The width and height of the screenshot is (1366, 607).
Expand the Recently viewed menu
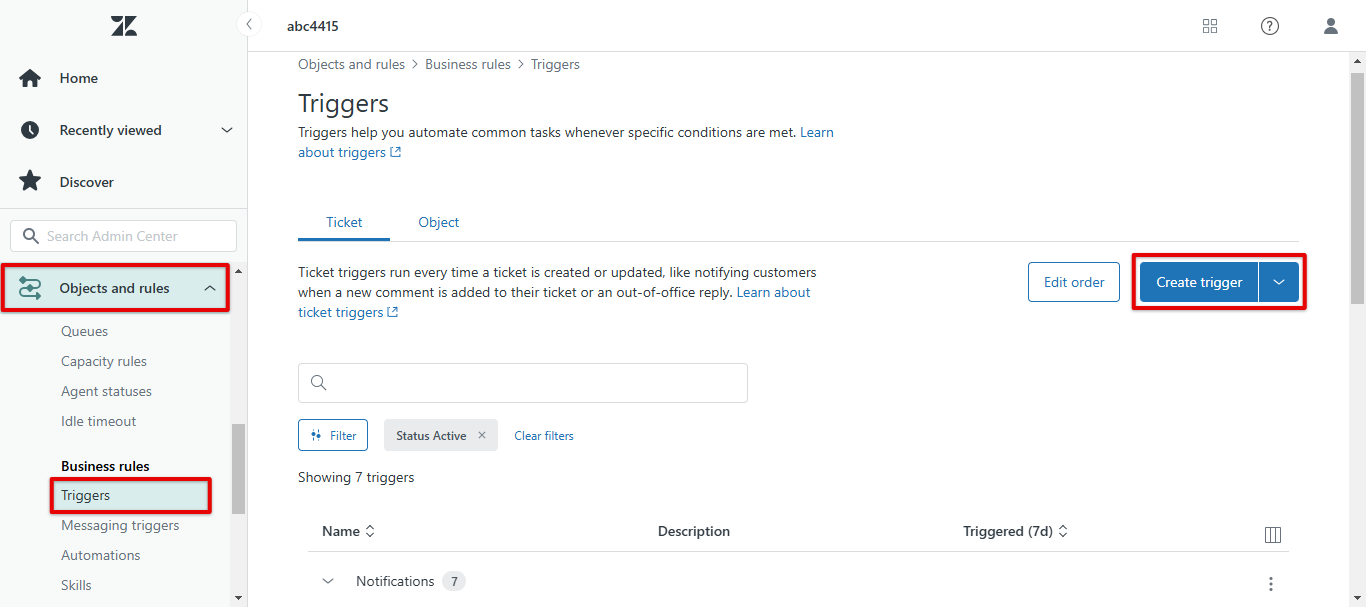click(x=227, y=130)
